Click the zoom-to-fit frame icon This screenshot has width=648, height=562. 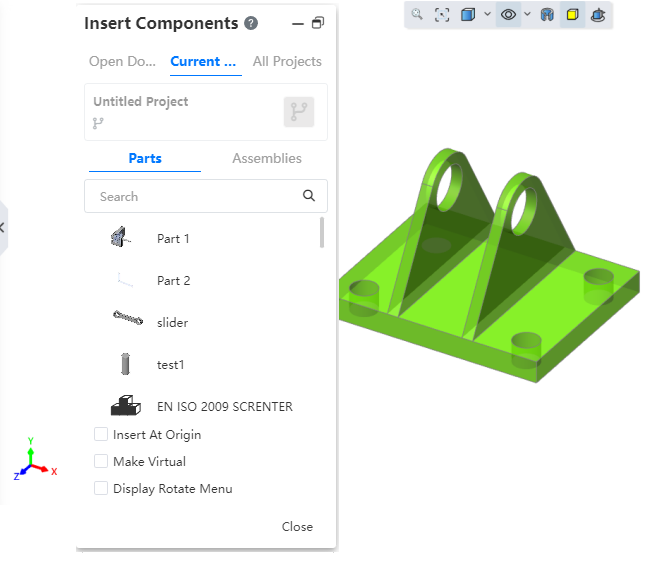coord(442,15)
